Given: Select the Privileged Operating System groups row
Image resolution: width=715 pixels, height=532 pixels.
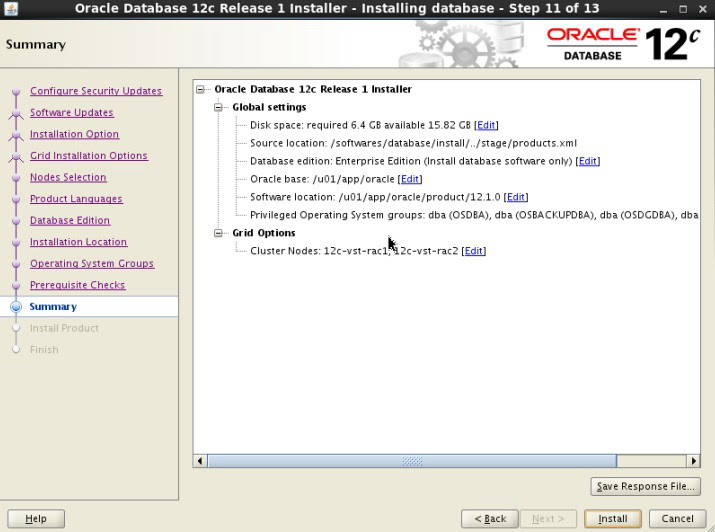Looking at the screenshot, I should click(x=474, y=215).
